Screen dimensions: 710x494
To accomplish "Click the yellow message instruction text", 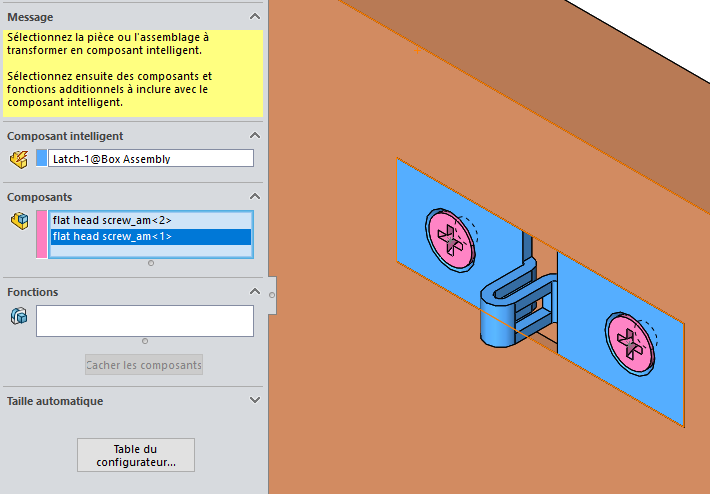I will (x=133, y=73).
